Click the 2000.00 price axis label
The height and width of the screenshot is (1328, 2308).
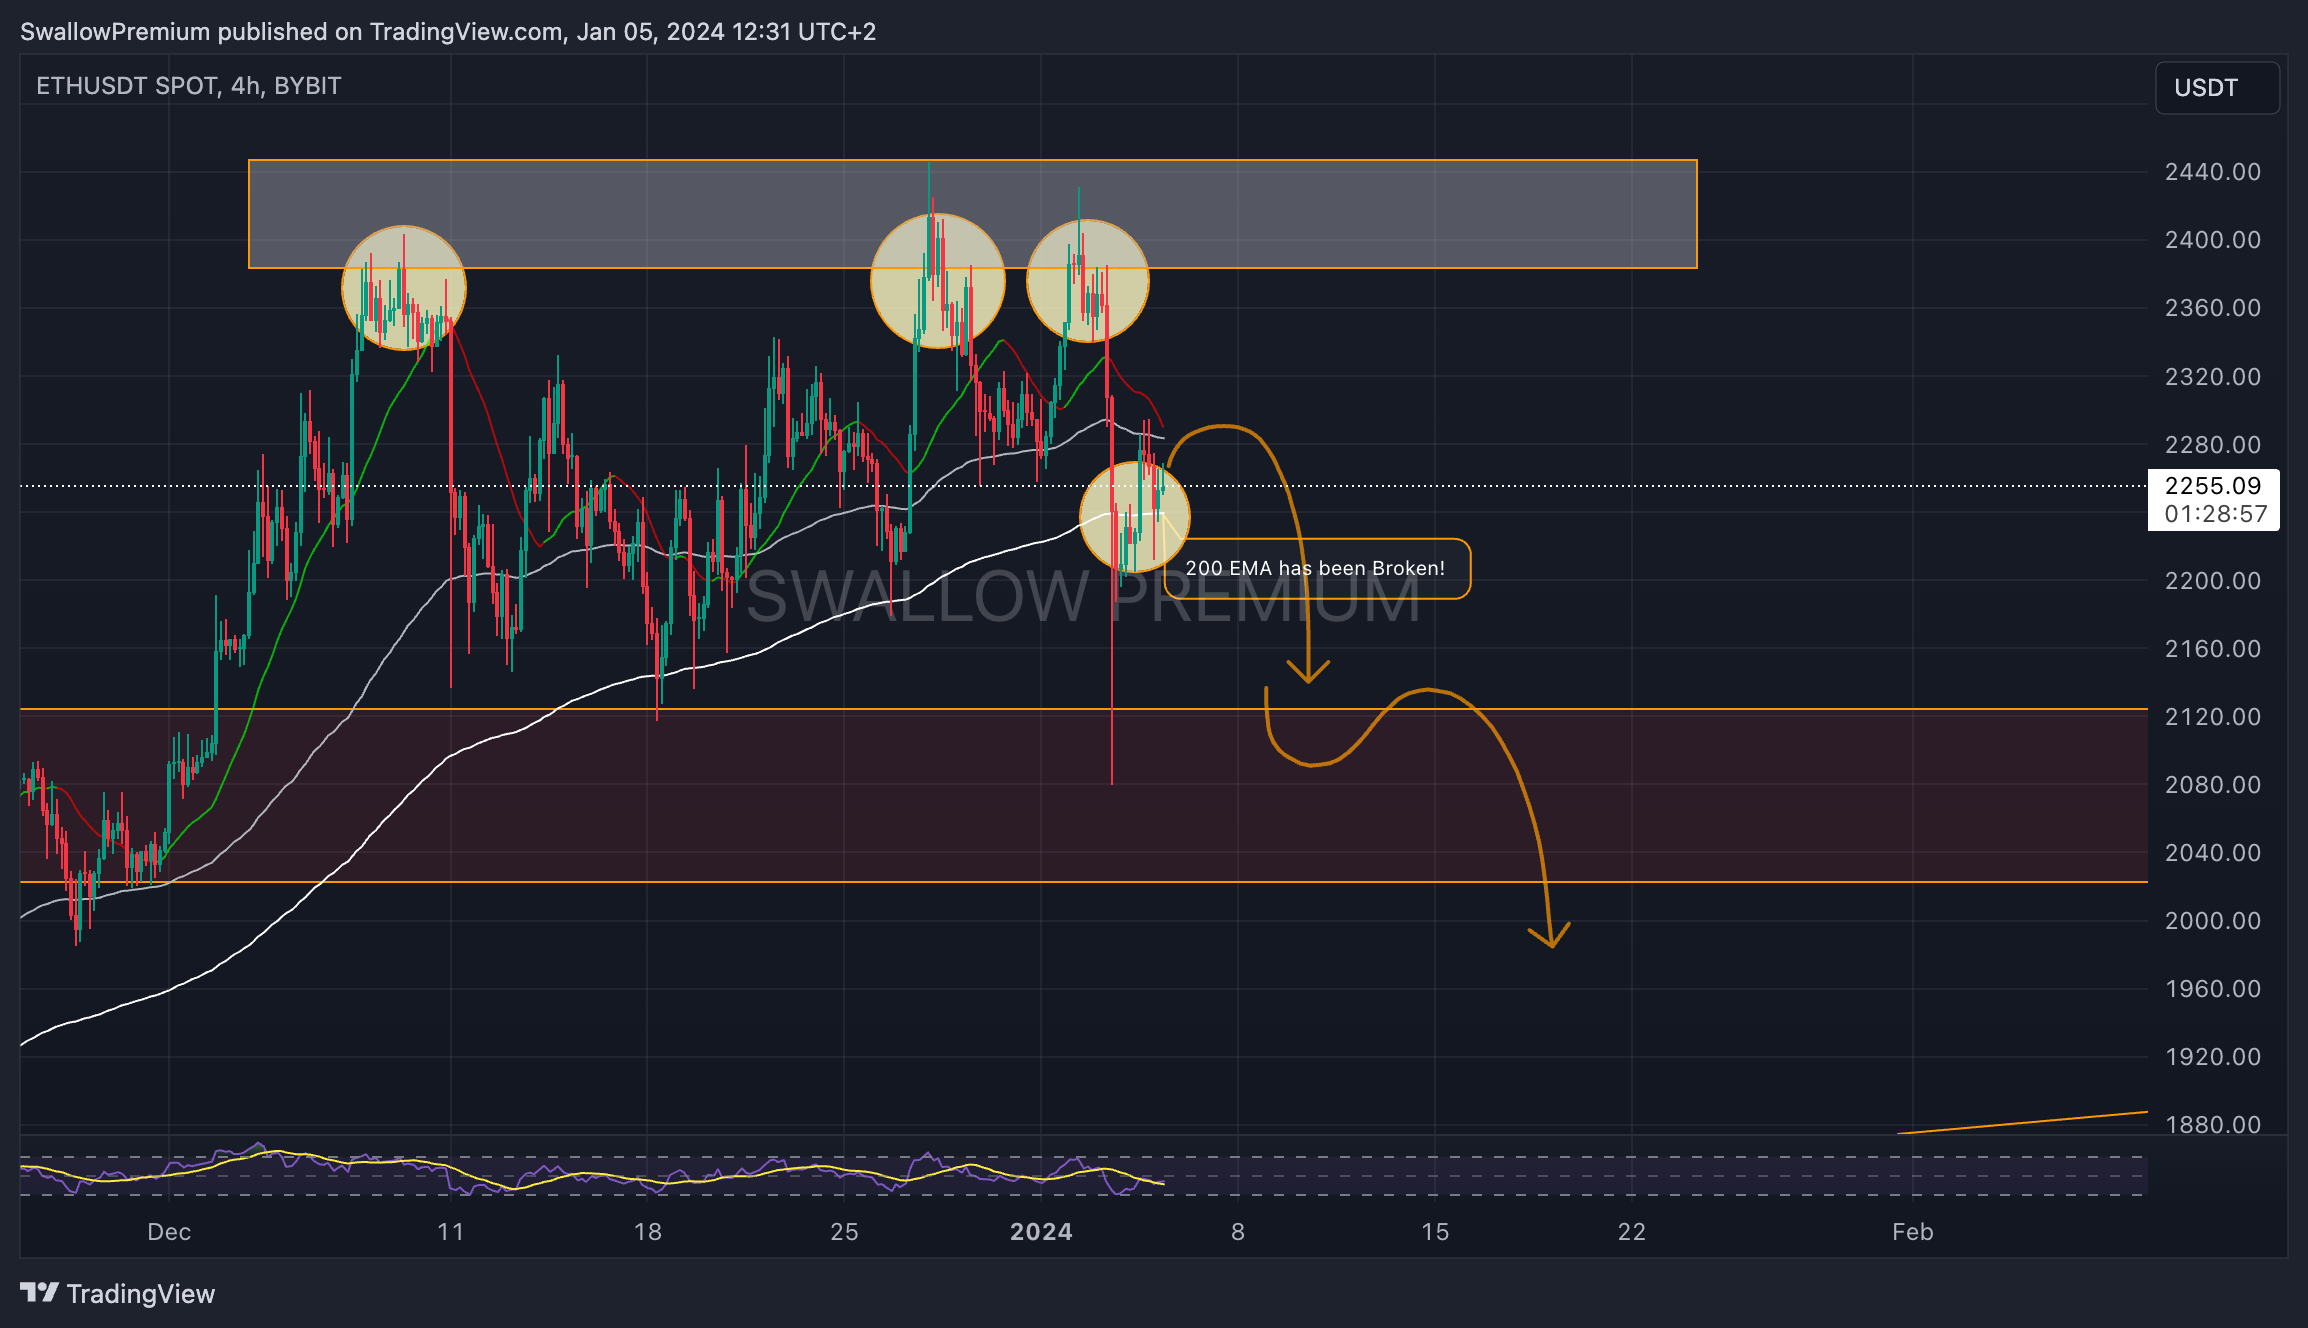[x=2213, y=921]
